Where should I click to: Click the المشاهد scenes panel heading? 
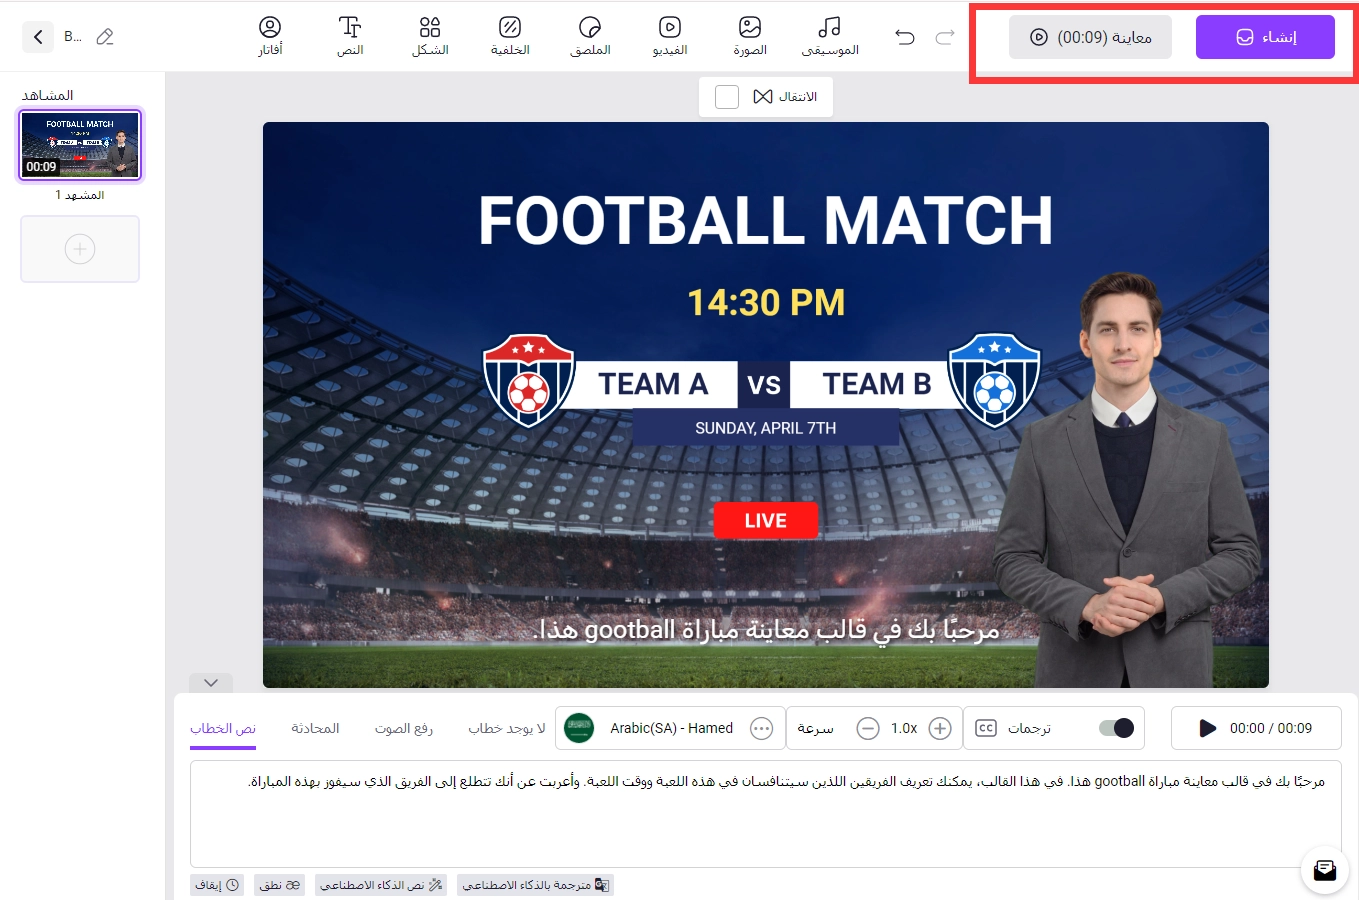[x=48, y=95]
